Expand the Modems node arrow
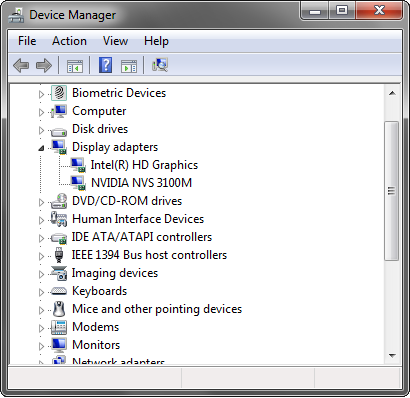Viewport: 410px width, 398px height. [x=41, y=328]
